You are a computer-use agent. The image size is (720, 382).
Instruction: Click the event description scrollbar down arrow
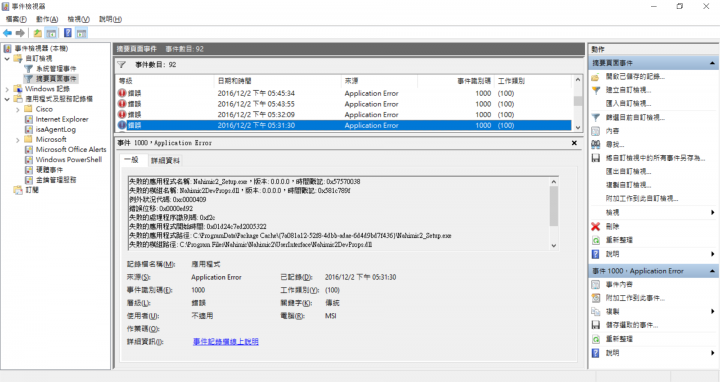click(554, 246)
